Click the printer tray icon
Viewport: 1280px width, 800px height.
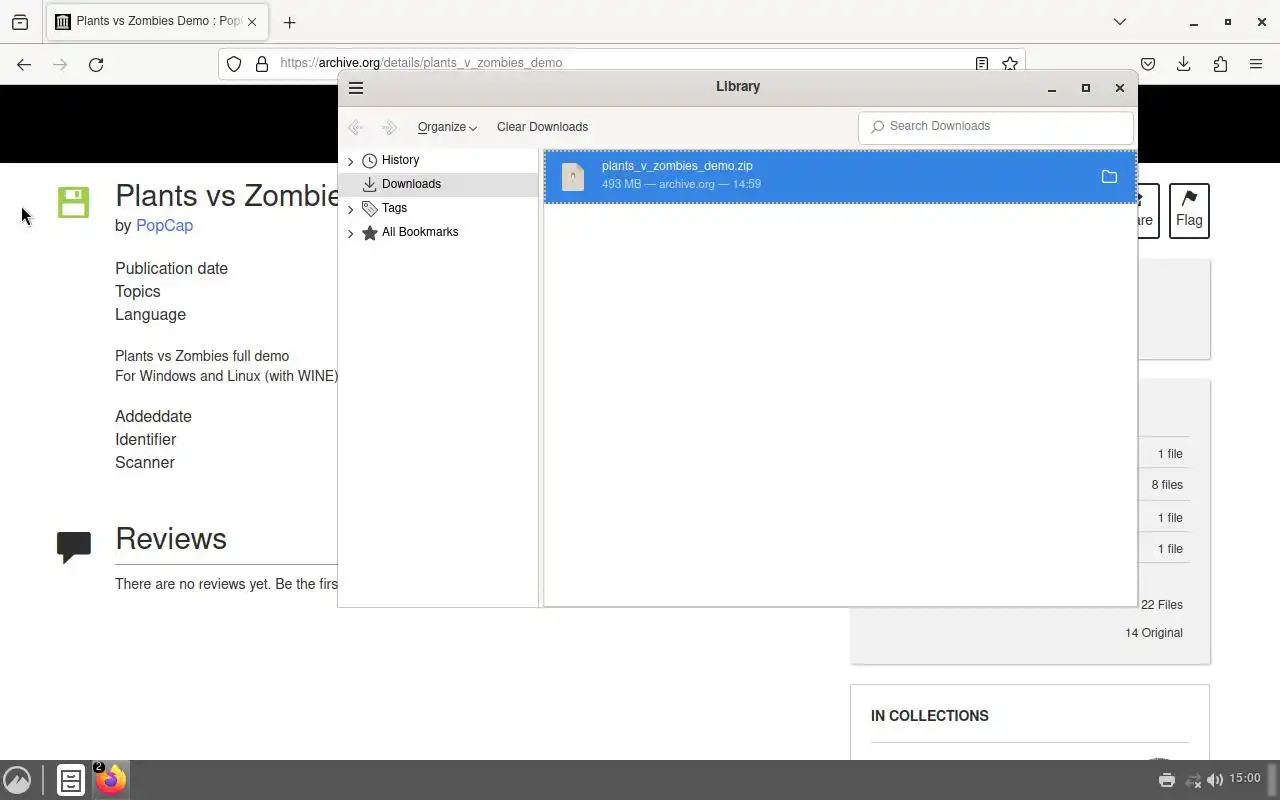tap(1166, 780)
